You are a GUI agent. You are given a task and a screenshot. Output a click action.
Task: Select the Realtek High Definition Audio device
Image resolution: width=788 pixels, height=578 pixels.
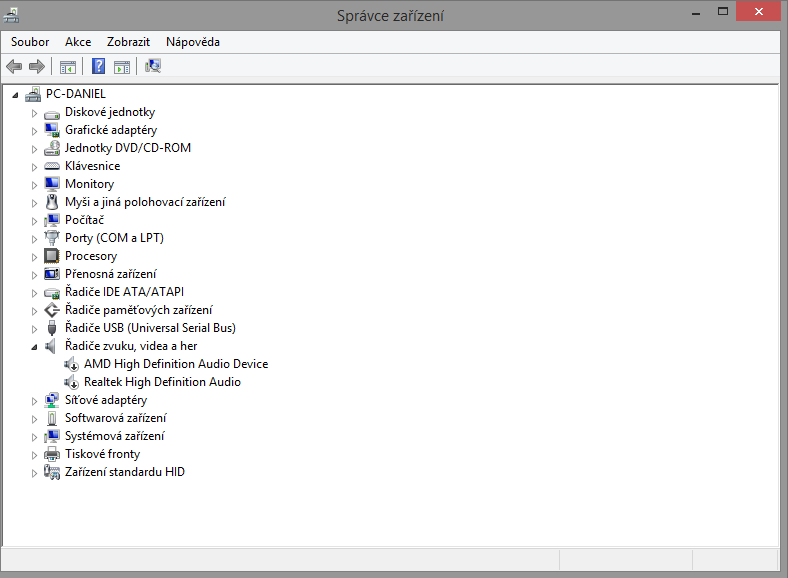pos(162,382)
